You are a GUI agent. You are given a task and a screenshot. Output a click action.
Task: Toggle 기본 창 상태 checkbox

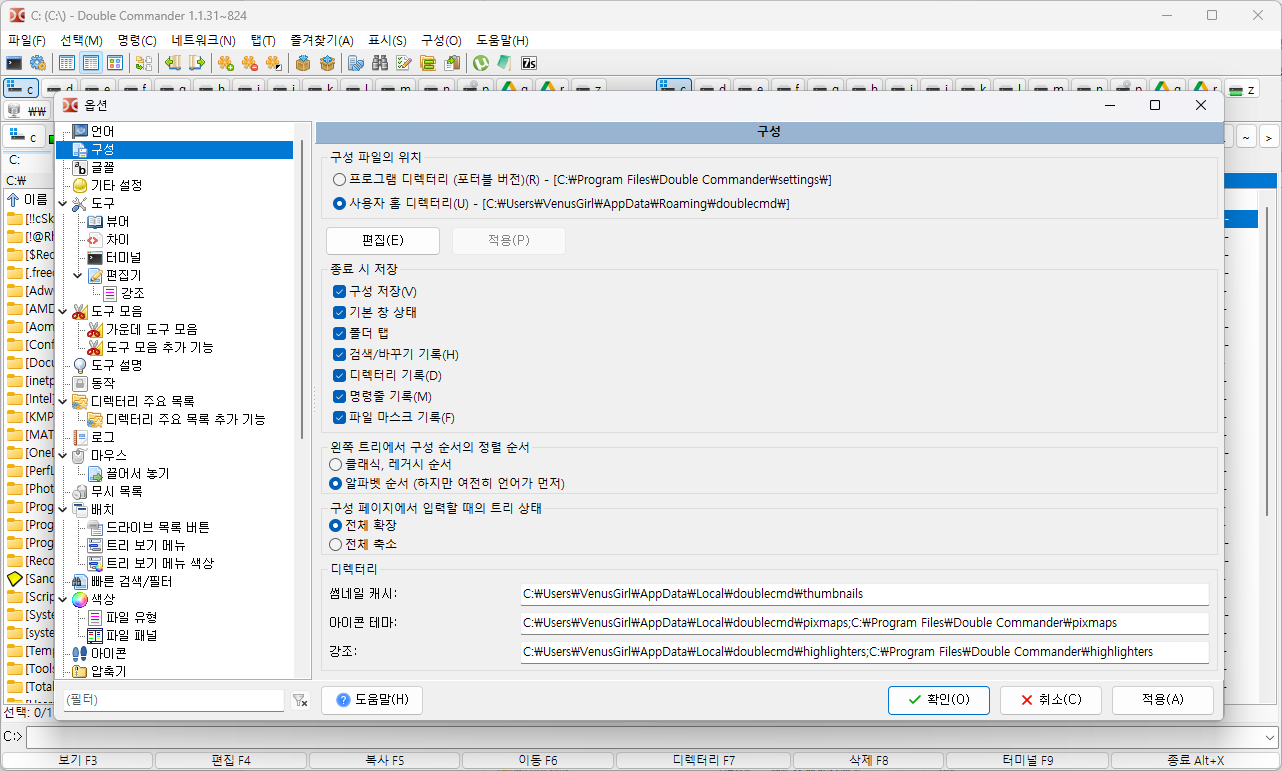pos(339,312)
